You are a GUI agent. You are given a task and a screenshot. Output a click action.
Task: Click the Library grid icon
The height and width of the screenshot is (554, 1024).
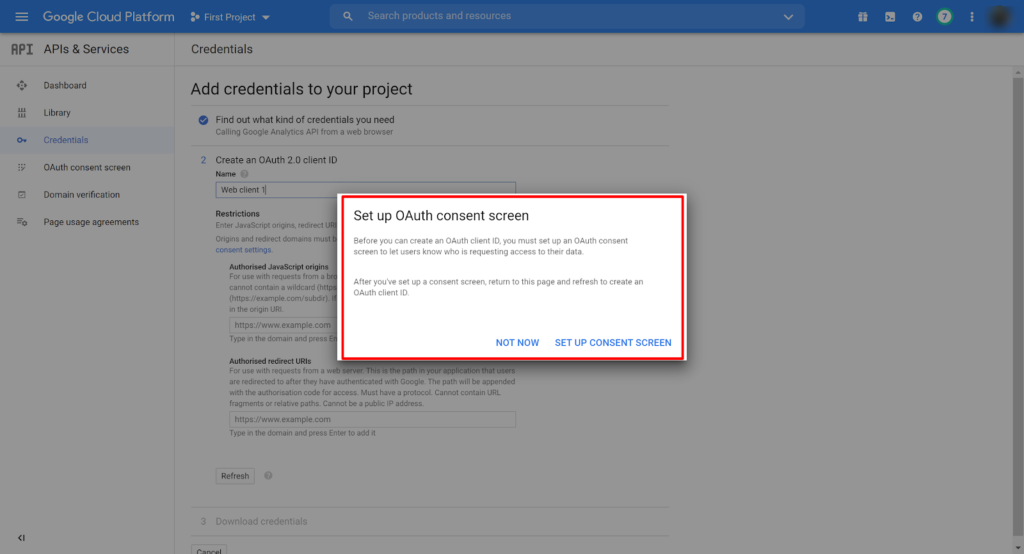[x=22, y=113]
